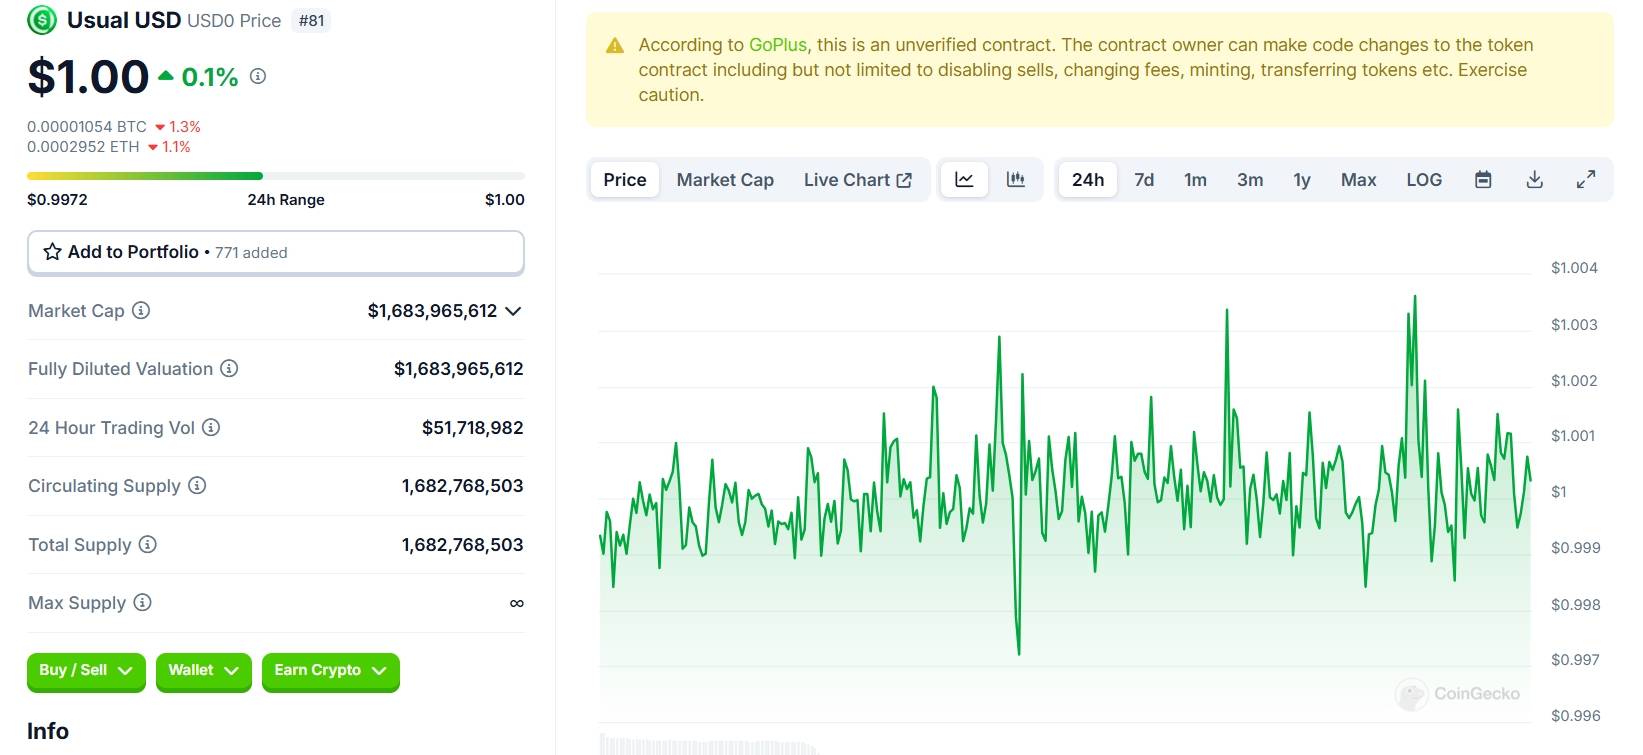Open the calendar date range picker icon
Image resolution: width=1643 pixels, height=755 pixels.
tap(1484, 180)
